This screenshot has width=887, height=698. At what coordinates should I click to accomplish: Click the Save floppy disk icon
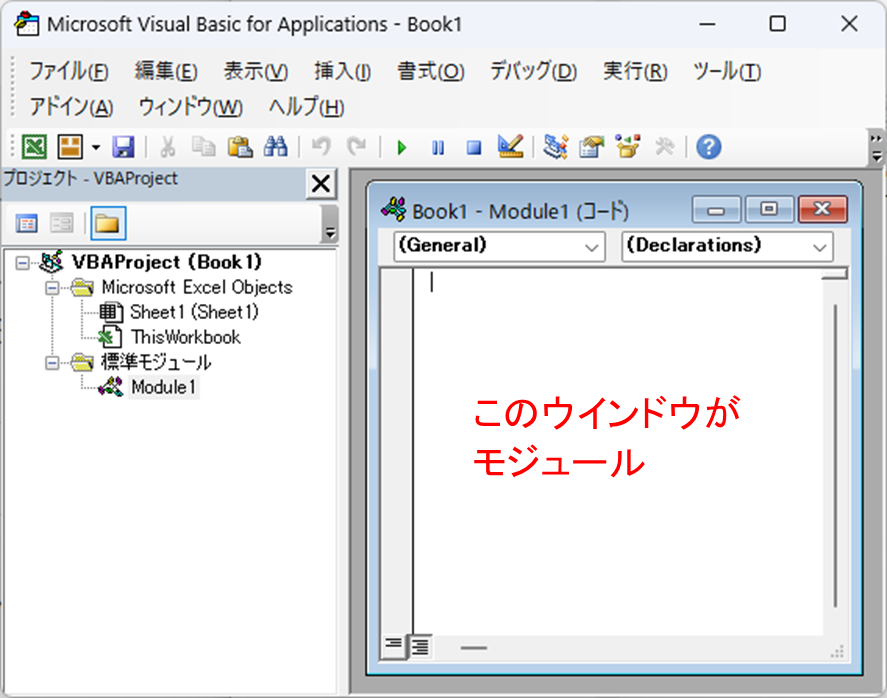(x=123, y=147)
